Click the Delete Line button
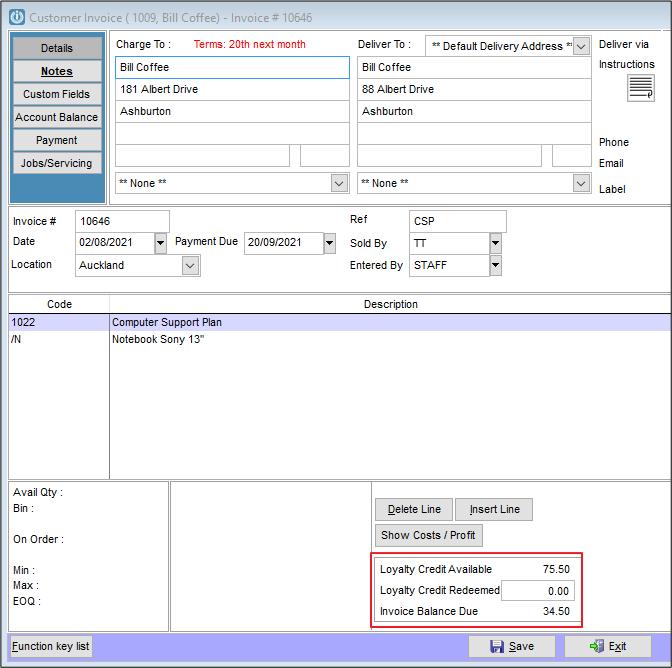This screenshot has width=672, height=668. click(414, 509)
